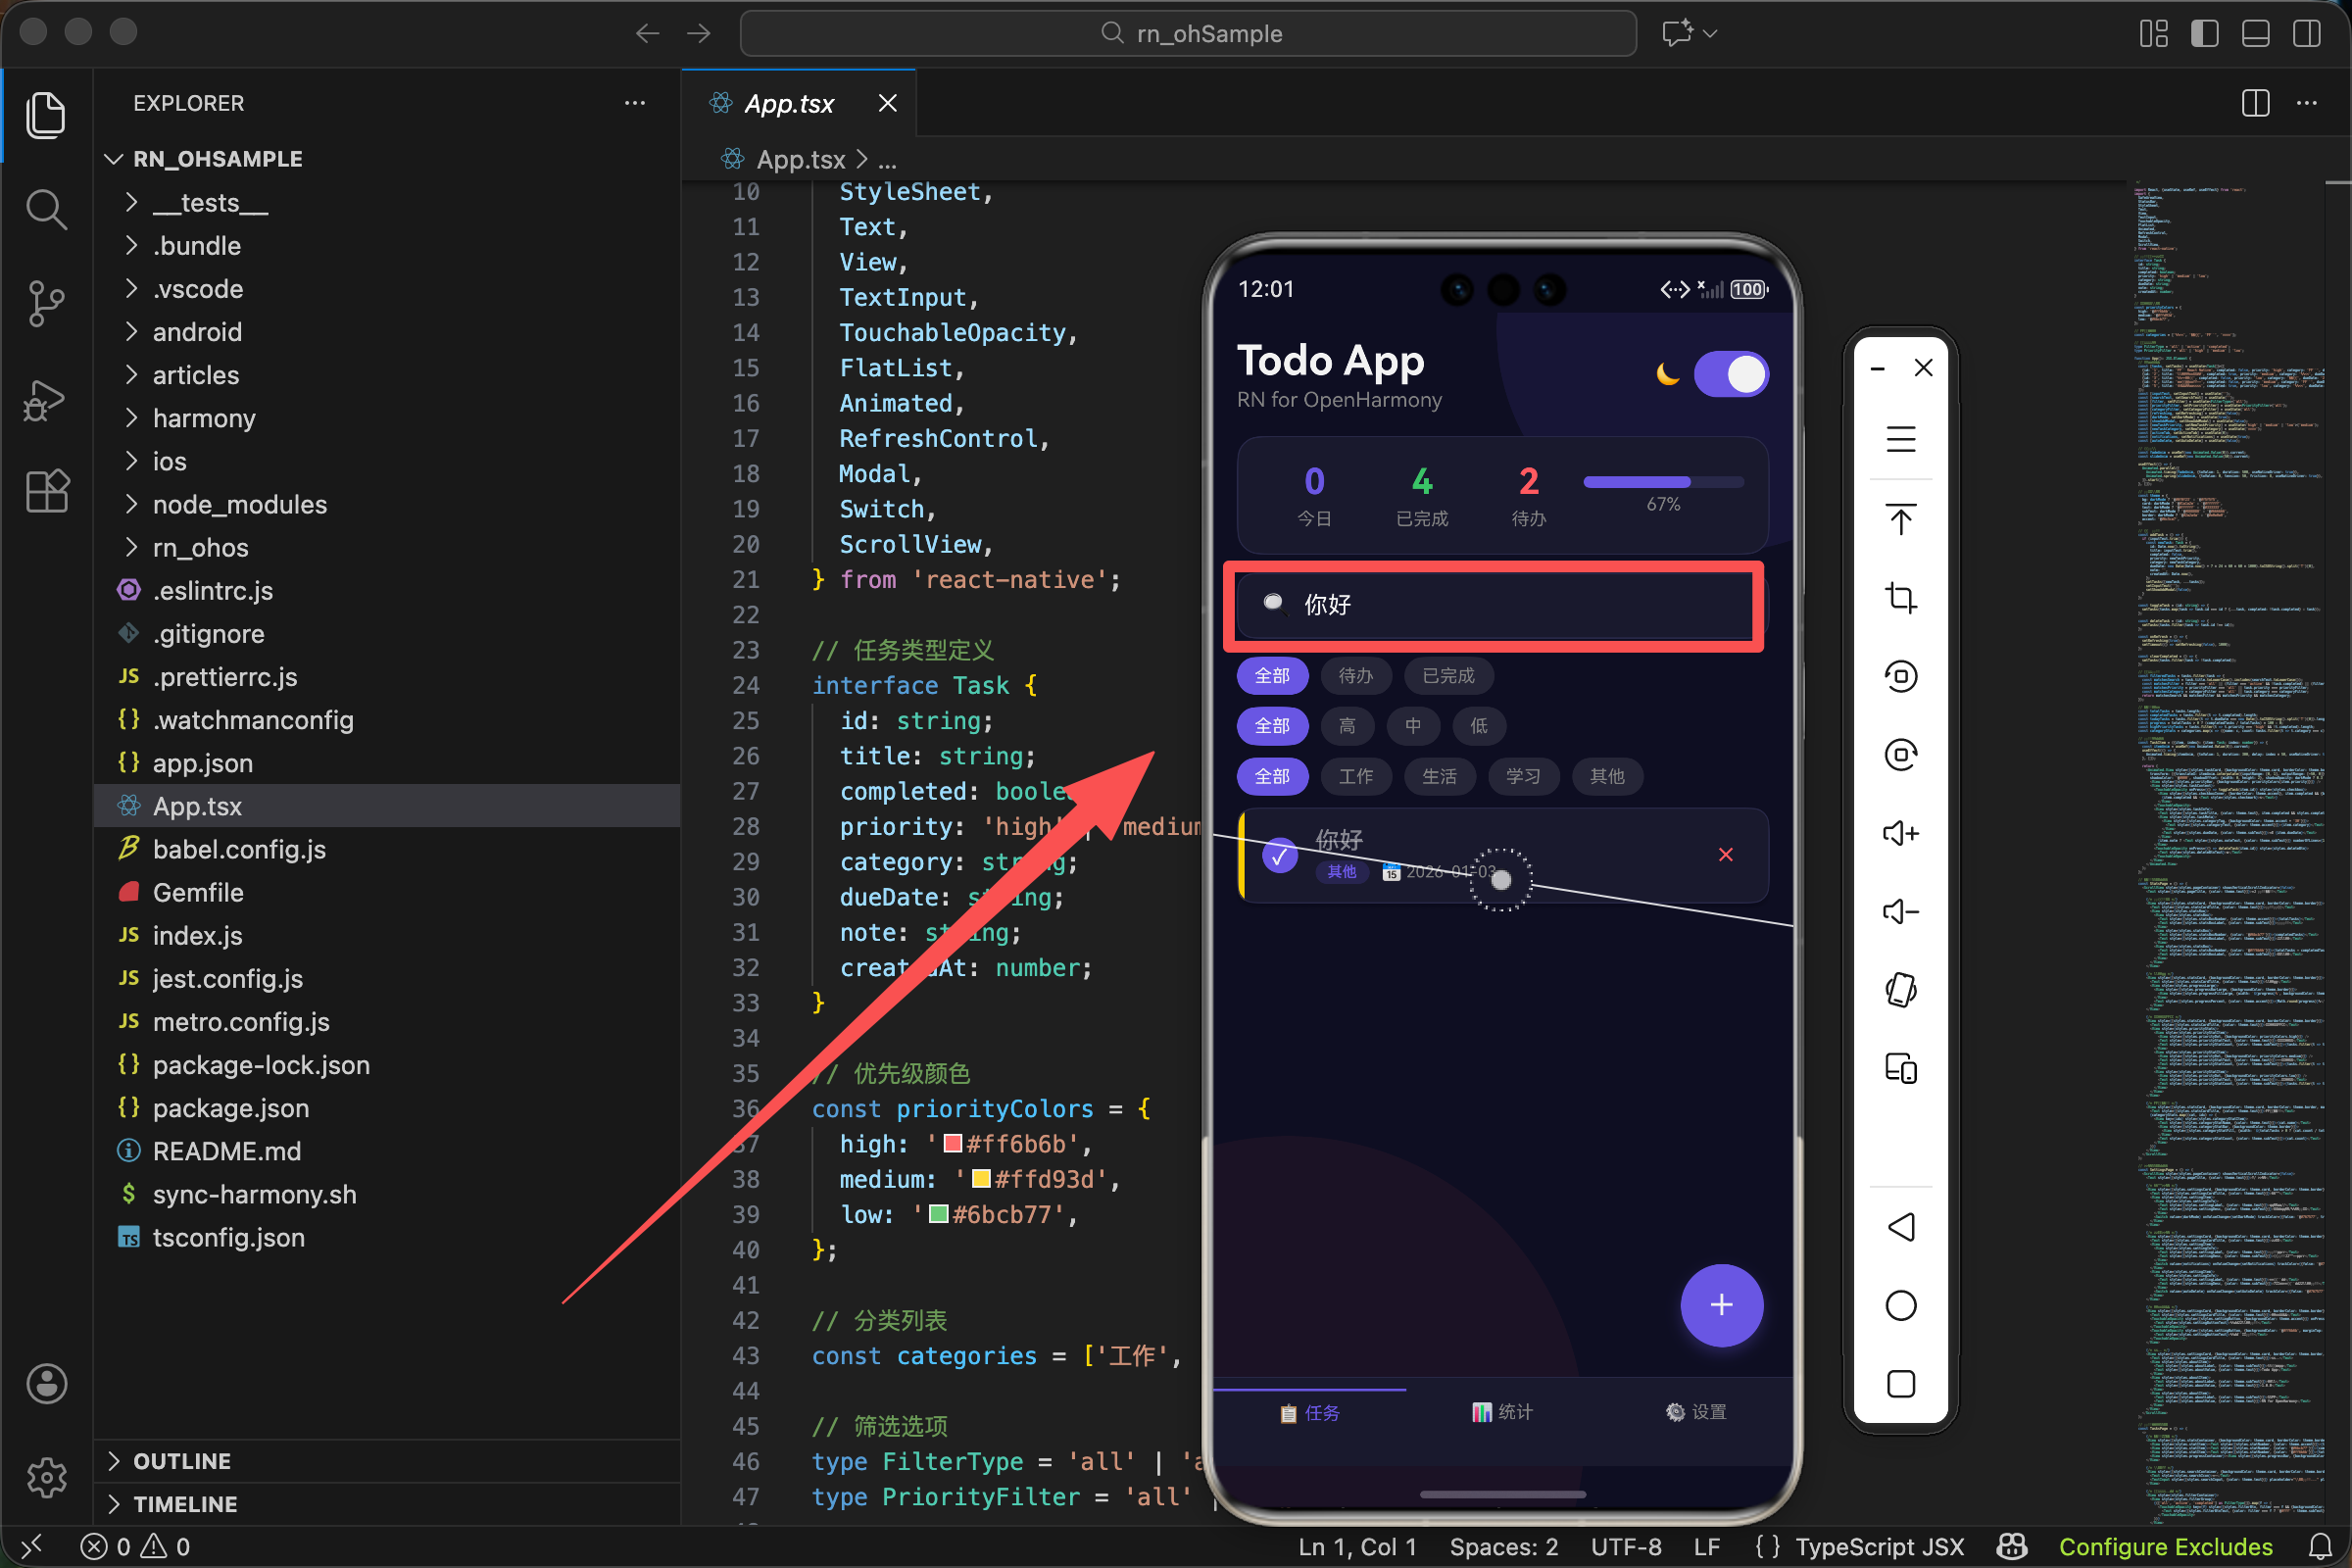Image resolution: width=2352 pixels, height=1568 pixels.
Task: Open the Source Control view
Action: pos(46,303)
